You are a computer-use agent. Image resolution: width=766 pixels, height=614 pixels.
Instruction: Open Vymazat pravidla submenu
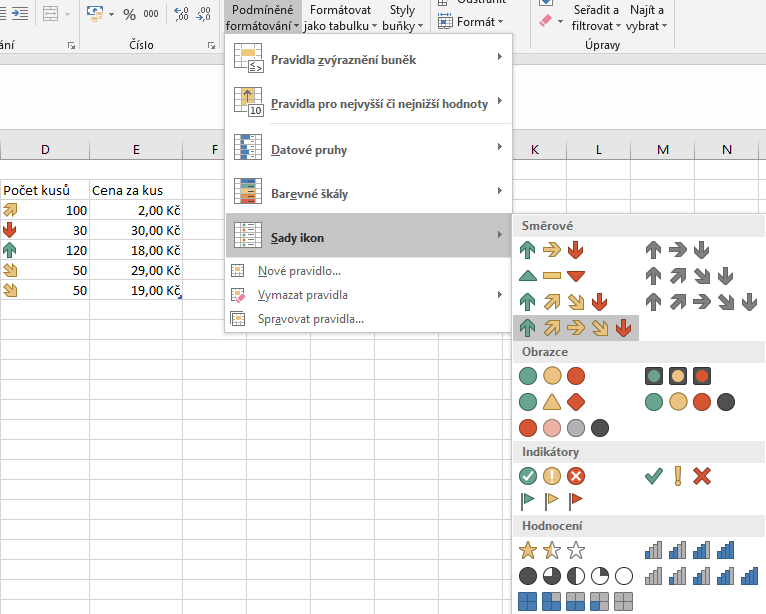368,295
